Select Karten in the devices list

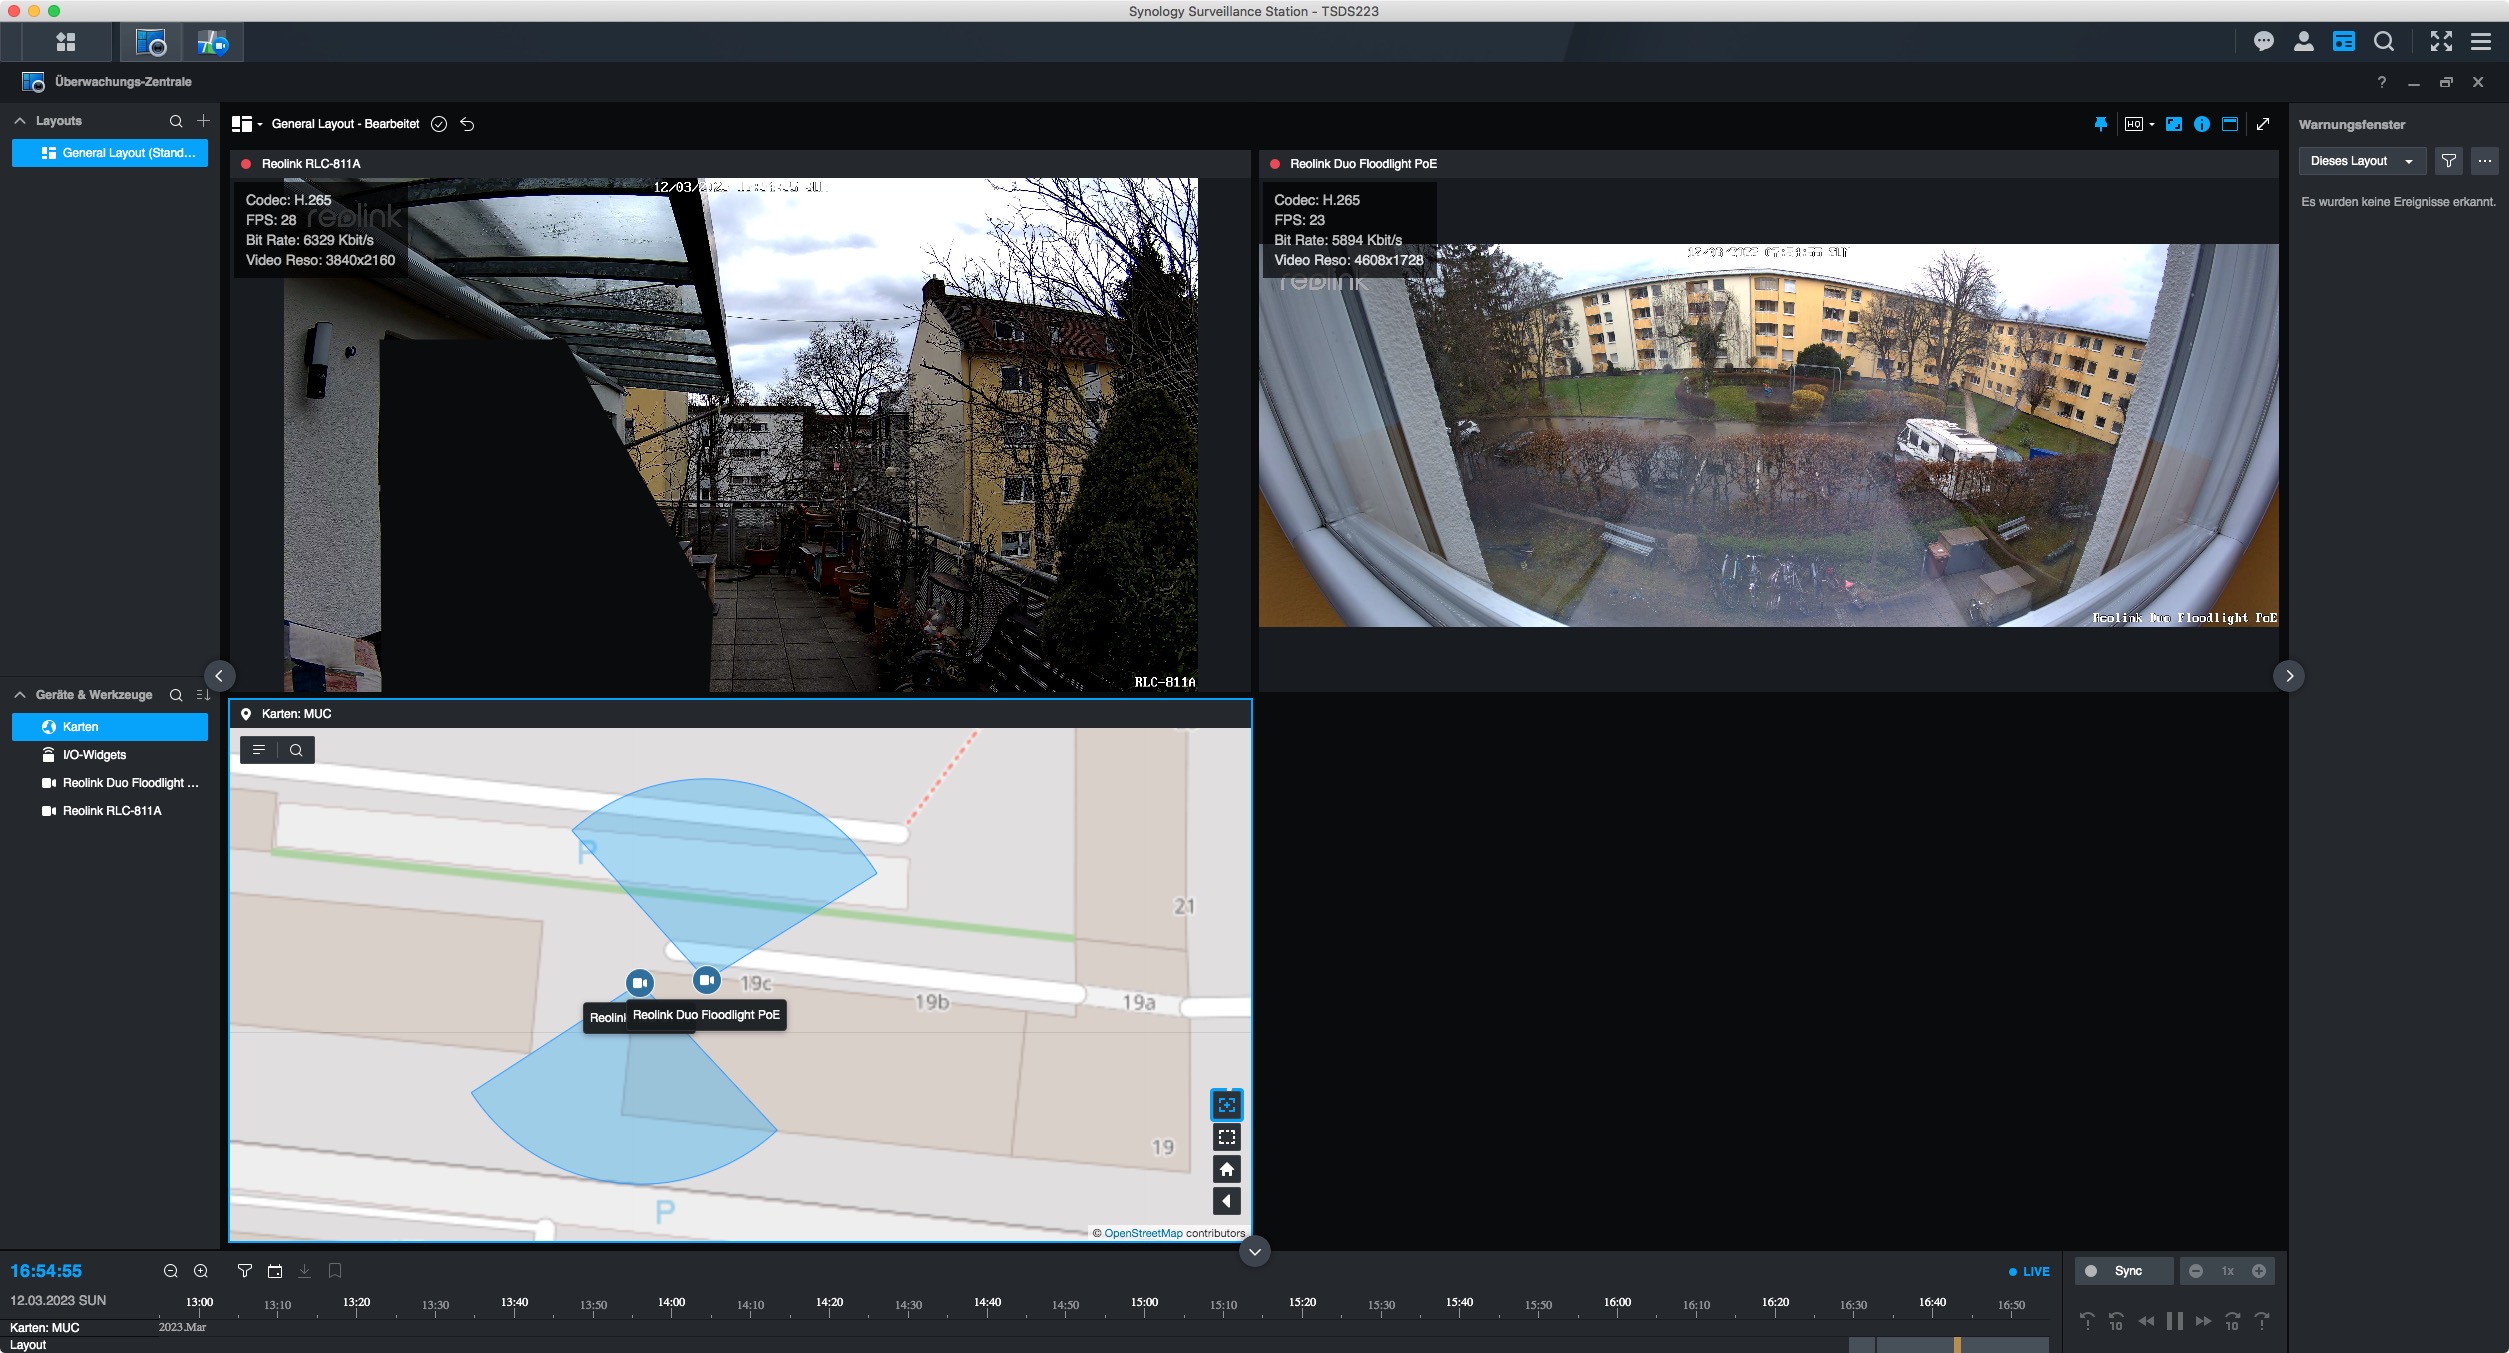click(x=80, y=727)
